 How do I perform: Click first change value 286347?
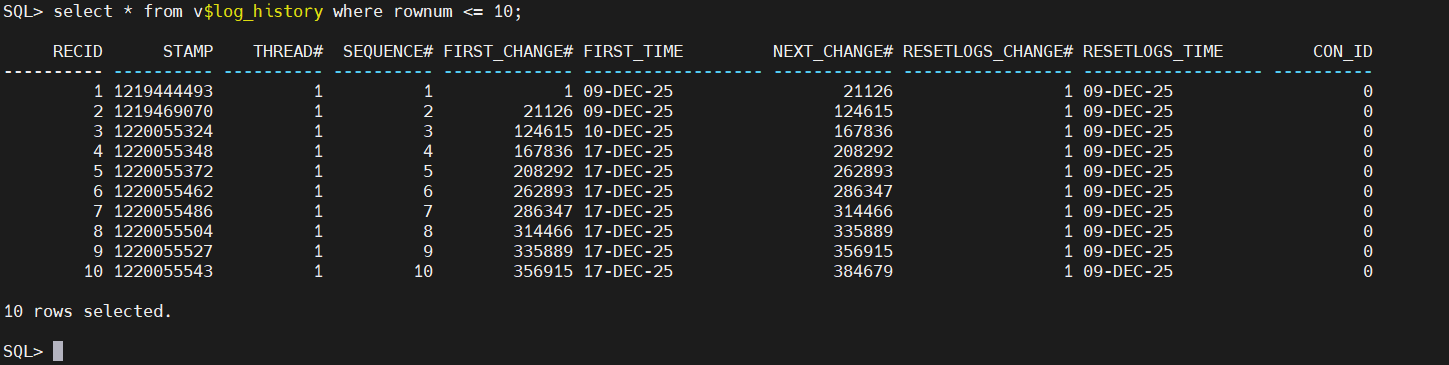click(x=543, y=211)
